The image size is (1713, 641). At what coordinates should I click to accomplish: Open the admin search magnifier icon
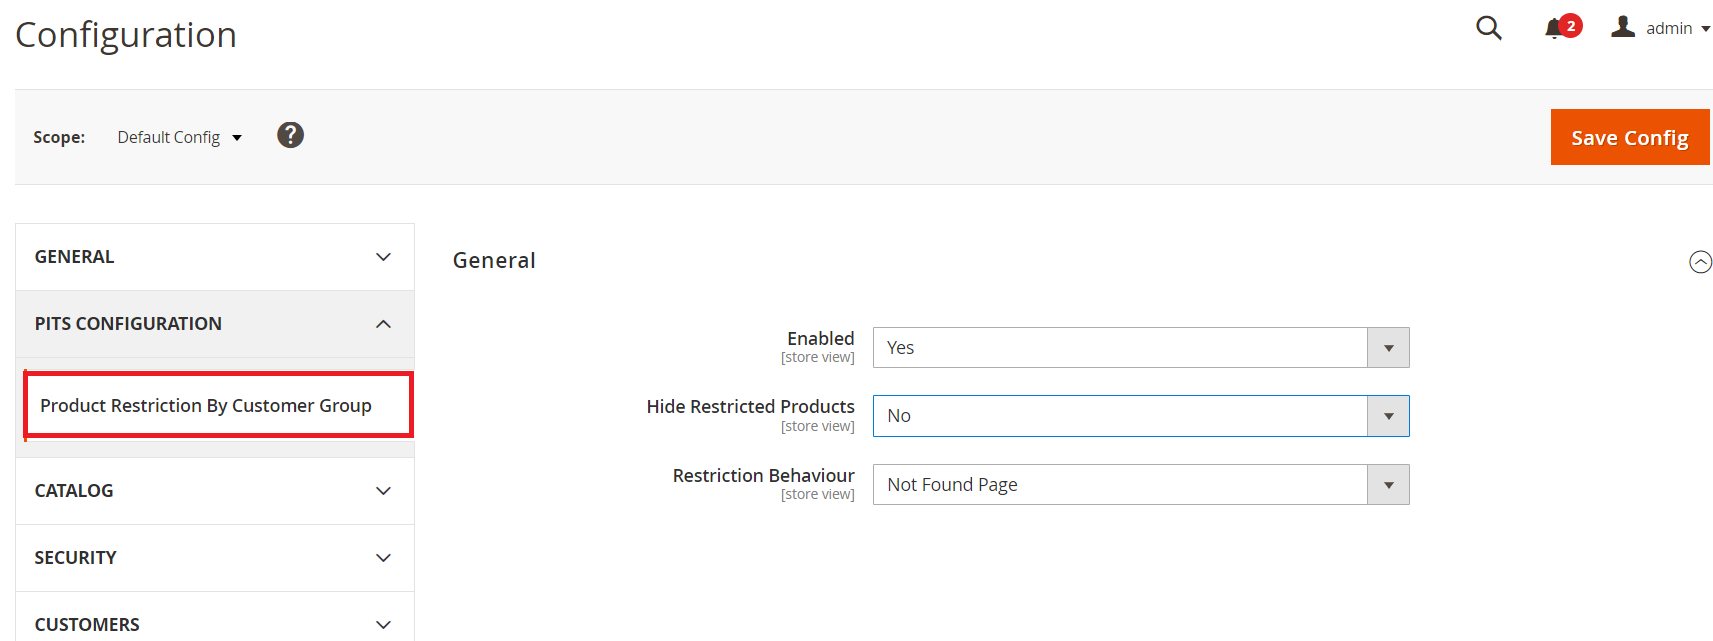(x=1488, y=28)
